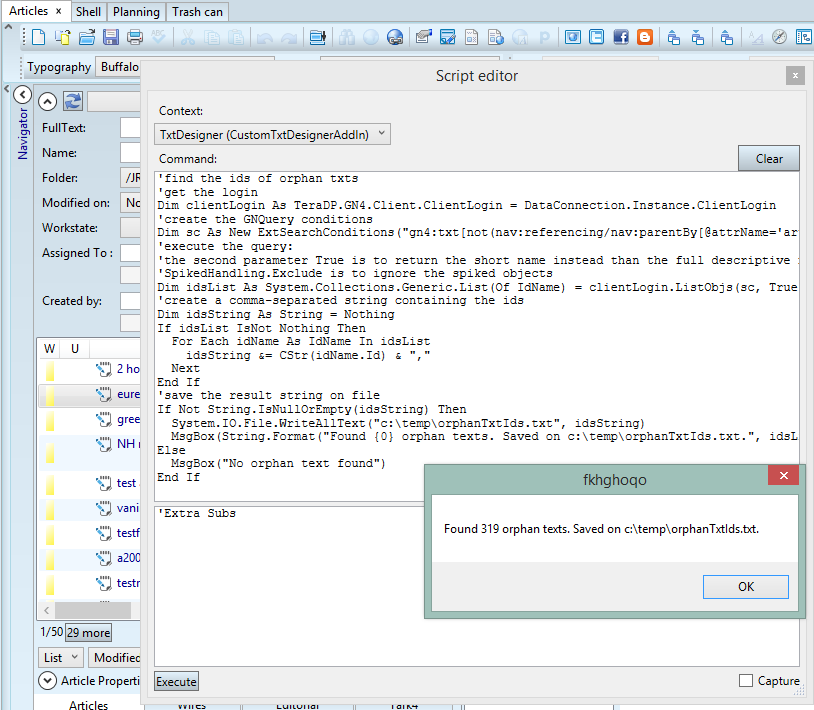Open the Folder field dropdown
This screenshot has width=814, height=710.
(130, 178)
